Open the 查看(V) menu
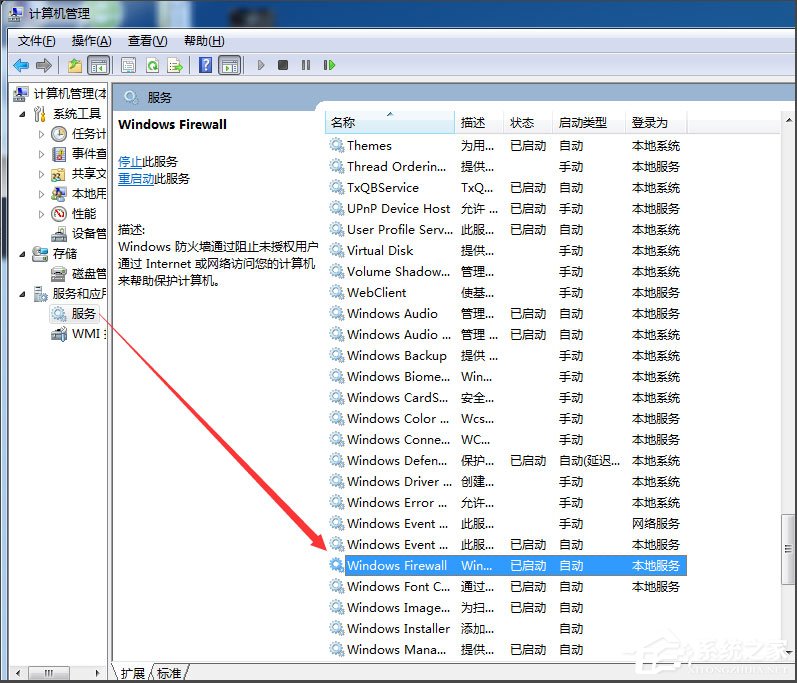 click(147, 40)
